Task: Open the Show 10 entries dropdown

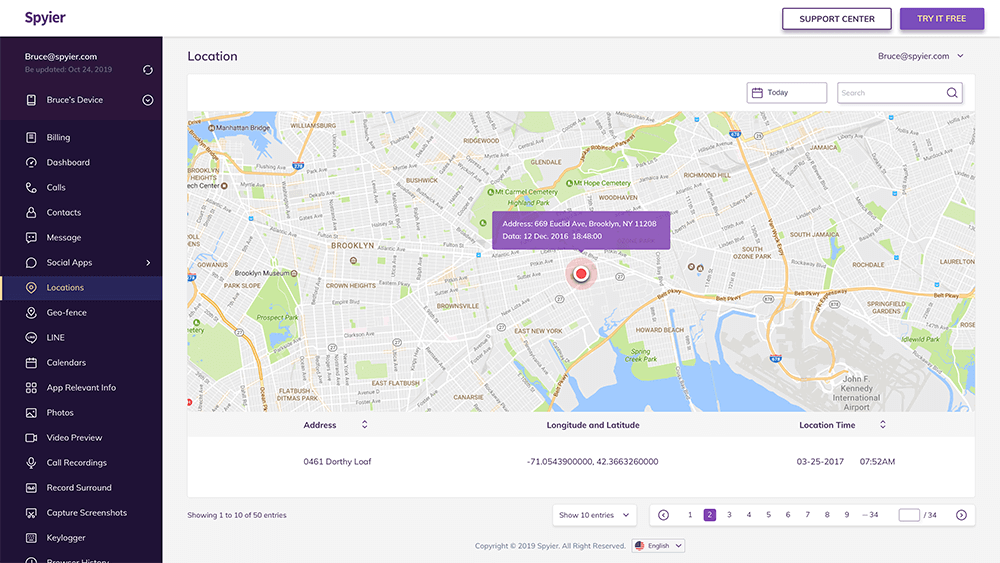Action: point(594,515)
